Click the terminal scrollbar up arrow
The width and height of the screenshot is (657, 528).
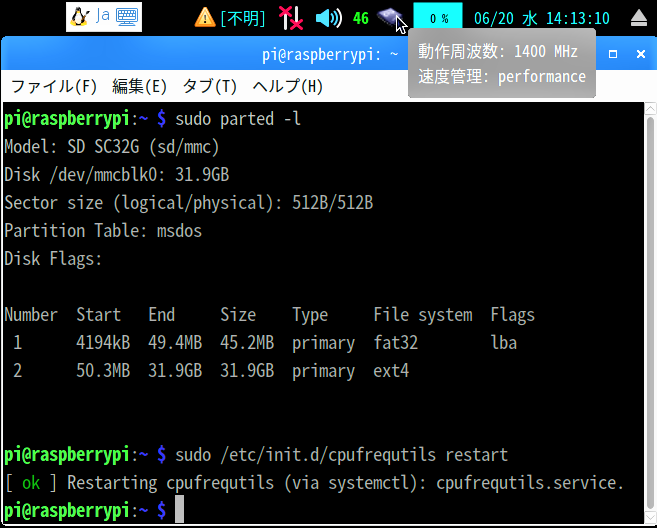point(650,109)
